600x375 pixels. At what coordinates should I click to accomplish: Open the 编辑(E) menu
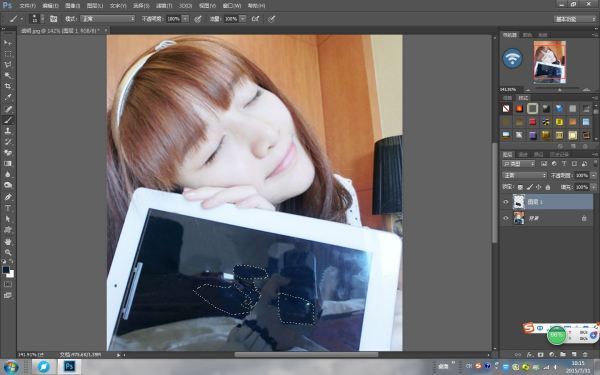tap(50, 6)
